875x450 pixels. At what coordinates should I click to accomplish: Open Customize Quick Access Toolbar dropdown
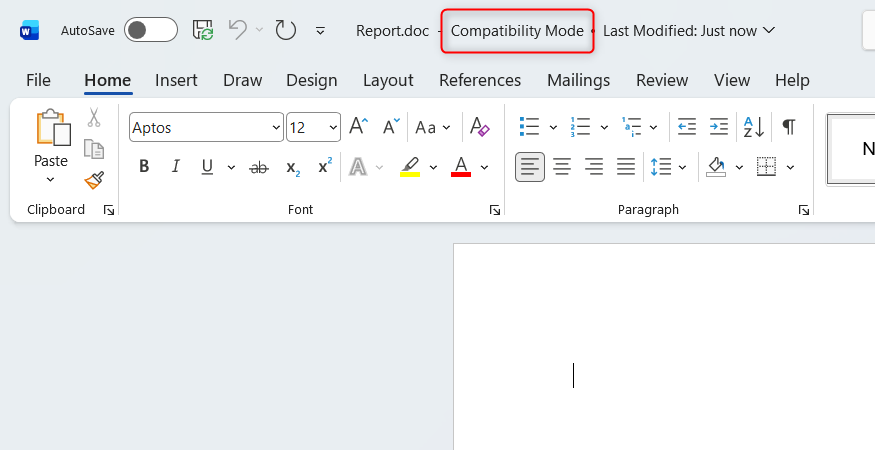[x=320, y=31]
